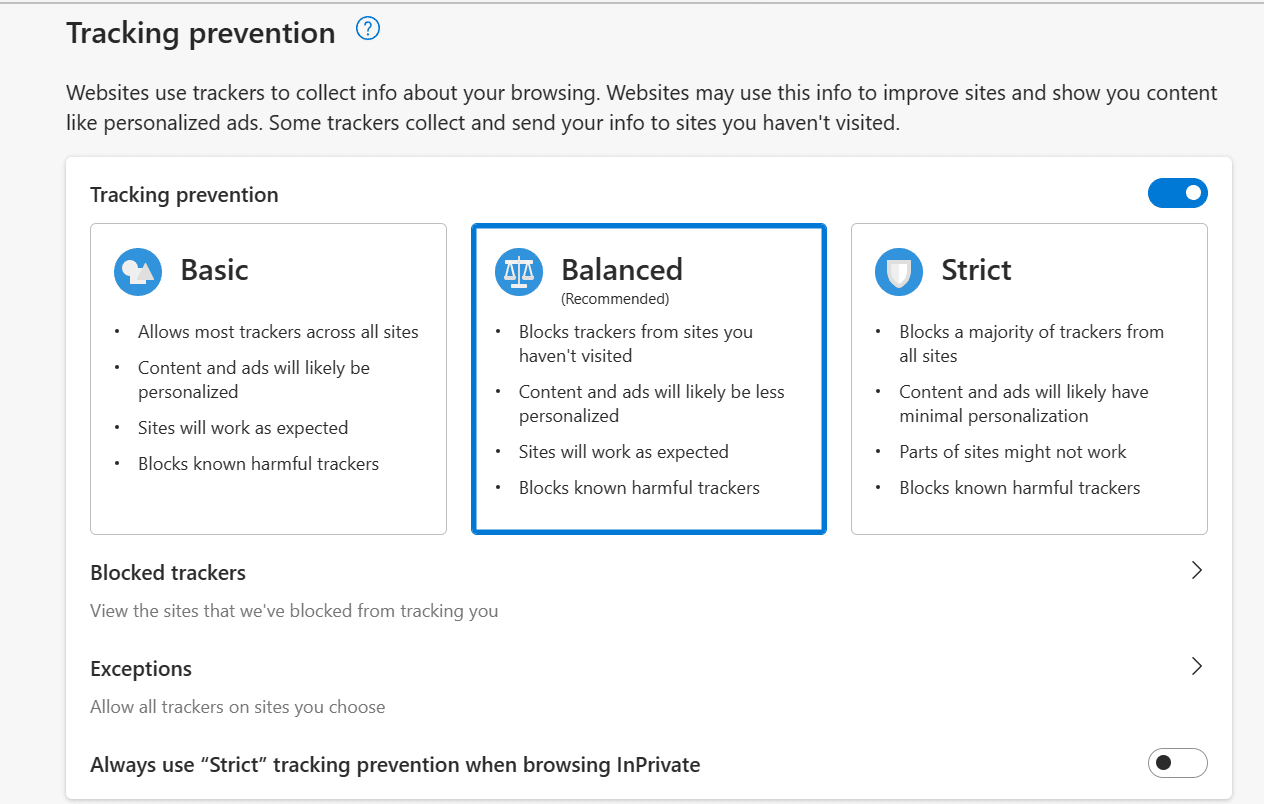Click the Basic level shapes icon
The image size is (1264, 804).
coord(138,271)
